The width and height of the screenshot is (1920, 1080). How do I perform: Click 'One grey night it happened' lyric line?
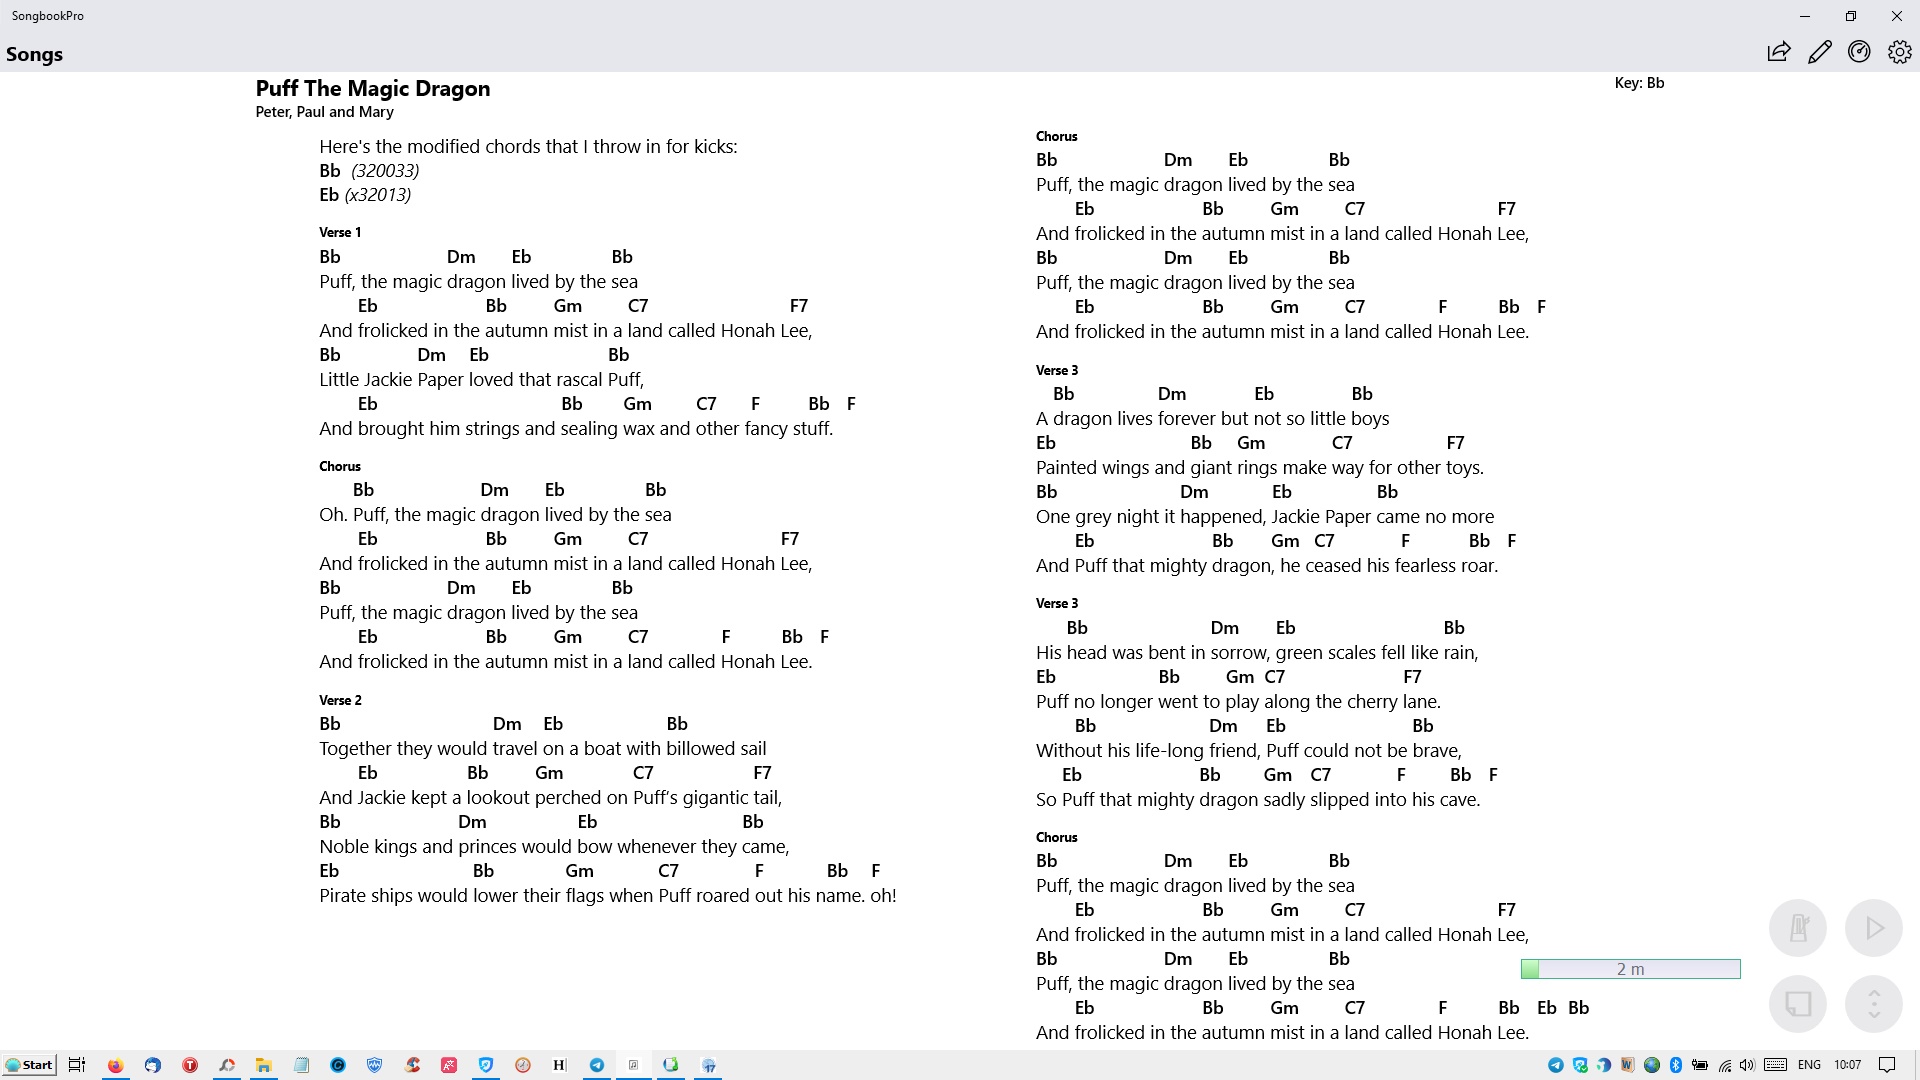tap(1265, 517)
